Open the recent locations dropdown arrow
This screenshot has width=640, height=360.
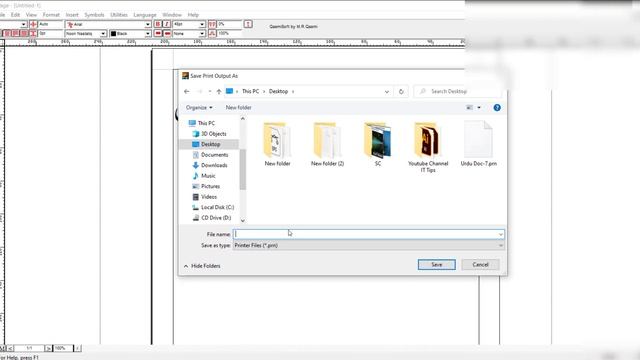209,91
